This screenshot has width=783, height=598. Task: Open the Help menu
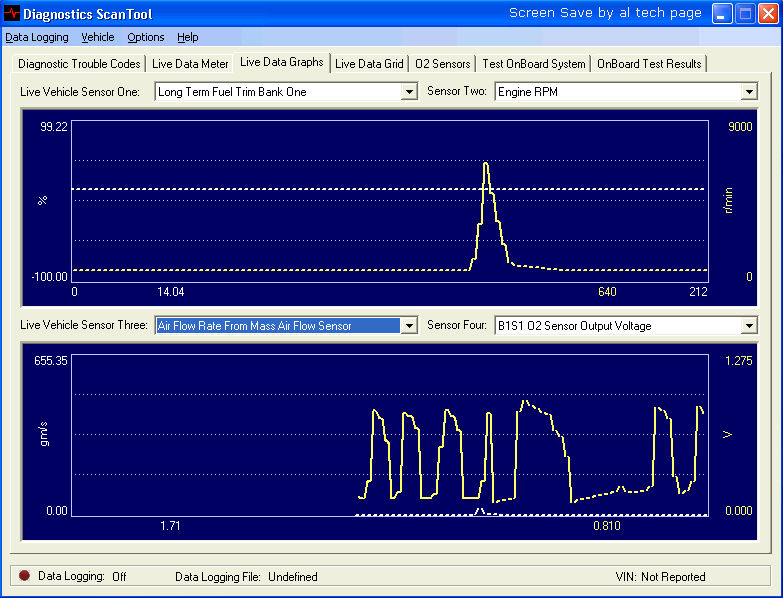pyautogui.click(x=188, y=37)
